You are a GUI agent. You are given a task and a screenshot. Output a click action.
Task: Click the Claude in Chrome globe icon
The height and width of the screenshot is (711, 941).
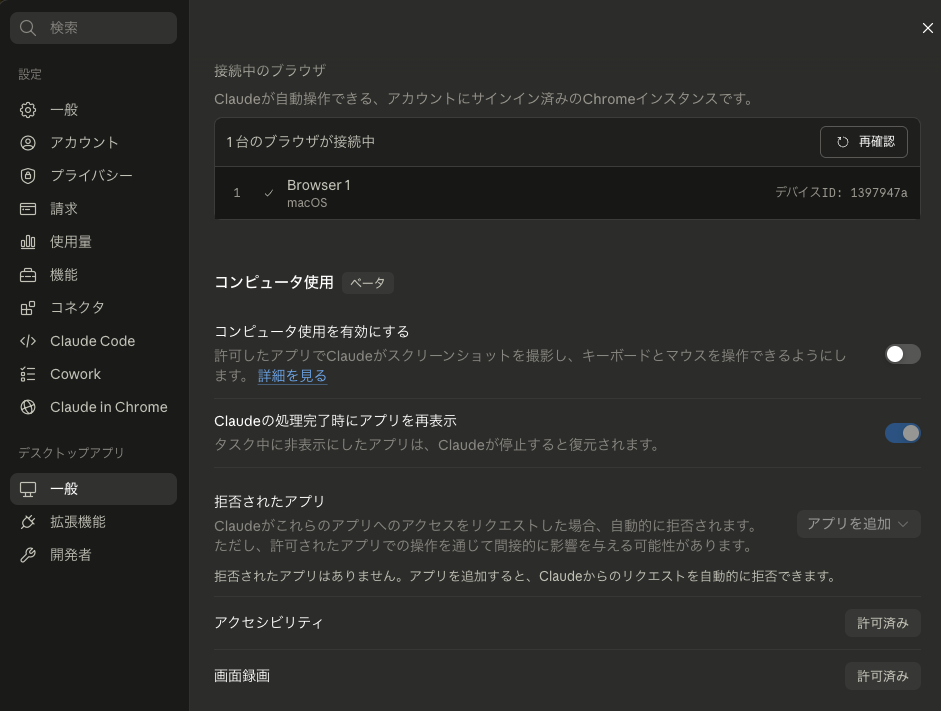[28, 407]
